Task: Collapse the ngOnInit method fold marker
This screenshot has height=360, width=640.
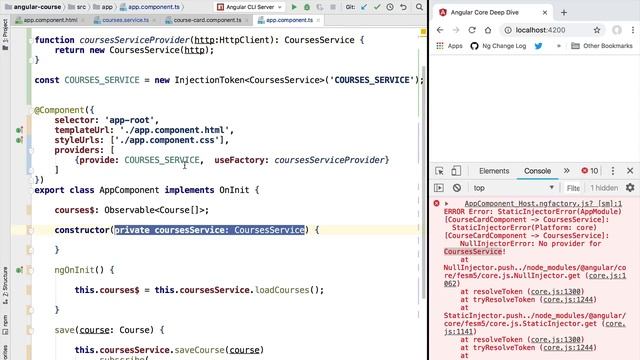Action: 30,270
